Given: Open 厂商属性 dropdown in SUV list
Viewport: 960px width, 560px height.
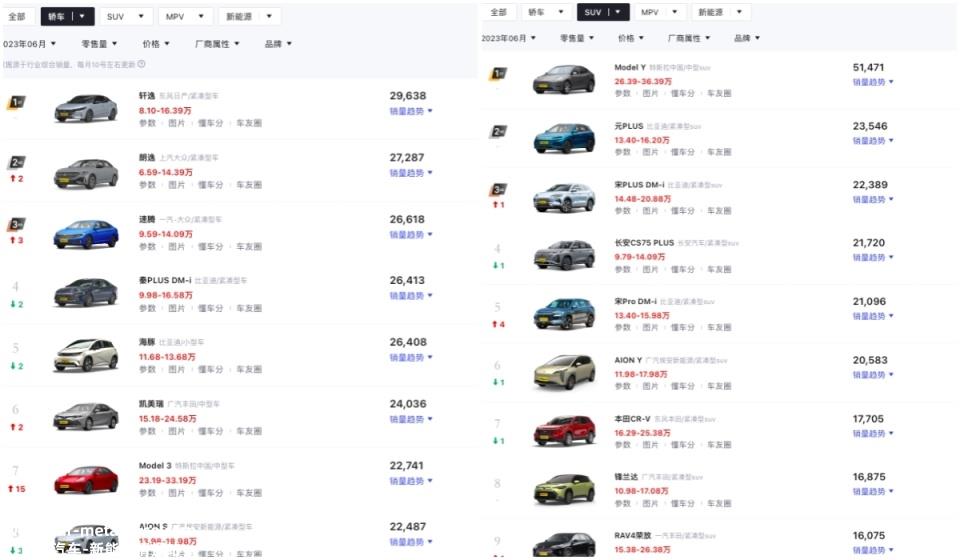Looking at the screenshot, I should coord(689,38).
